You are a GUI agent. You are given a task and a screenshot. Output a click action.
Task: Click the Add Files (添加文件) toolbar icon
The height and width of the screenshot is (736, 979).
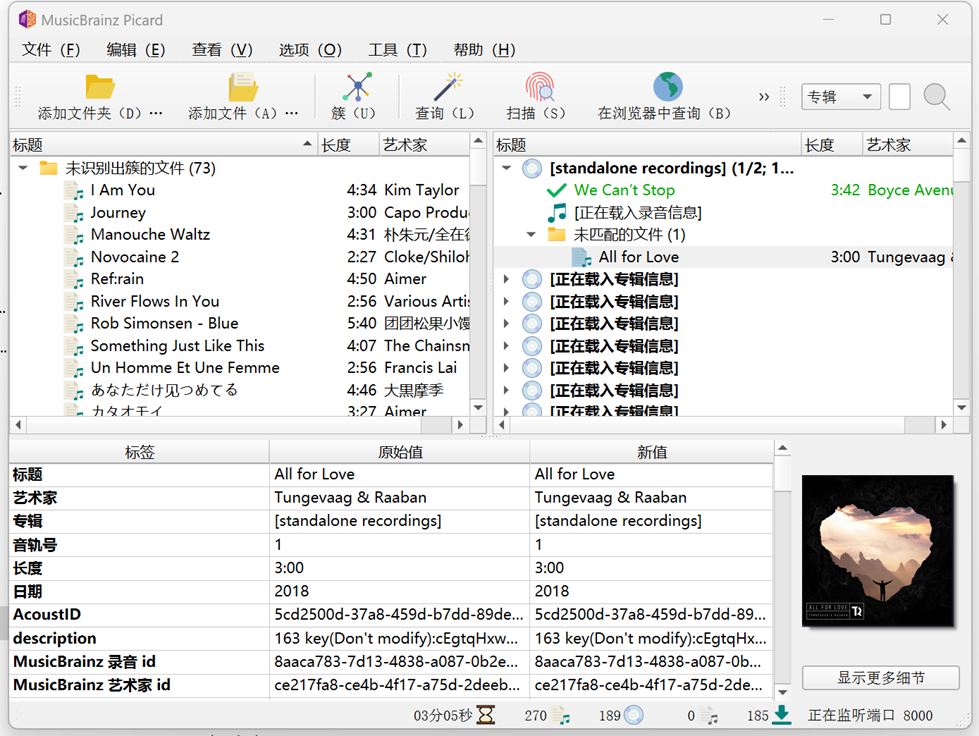click(243, 88)
